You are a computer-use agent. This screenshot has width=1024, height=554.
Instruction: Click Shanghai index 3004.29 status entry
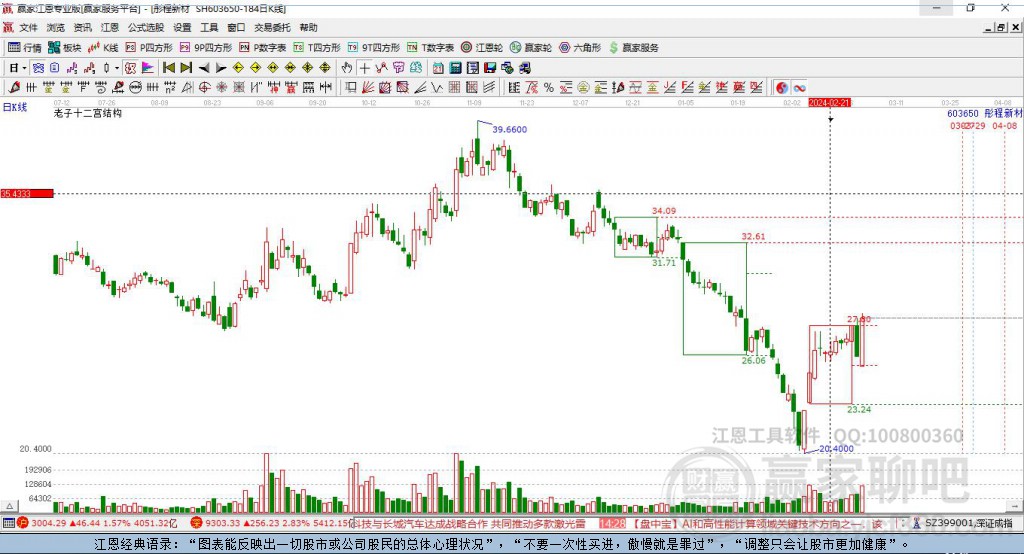click(96, 523)
